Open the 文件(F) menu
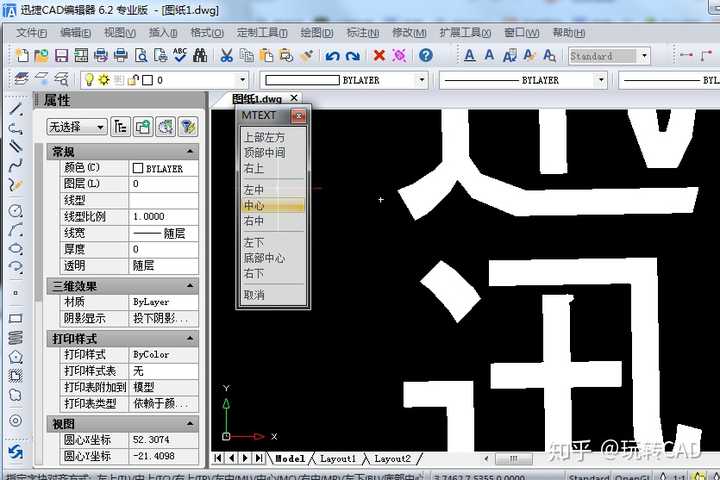Image resolution: width=720 pixels, height=480 pixels. coord(32,33)
